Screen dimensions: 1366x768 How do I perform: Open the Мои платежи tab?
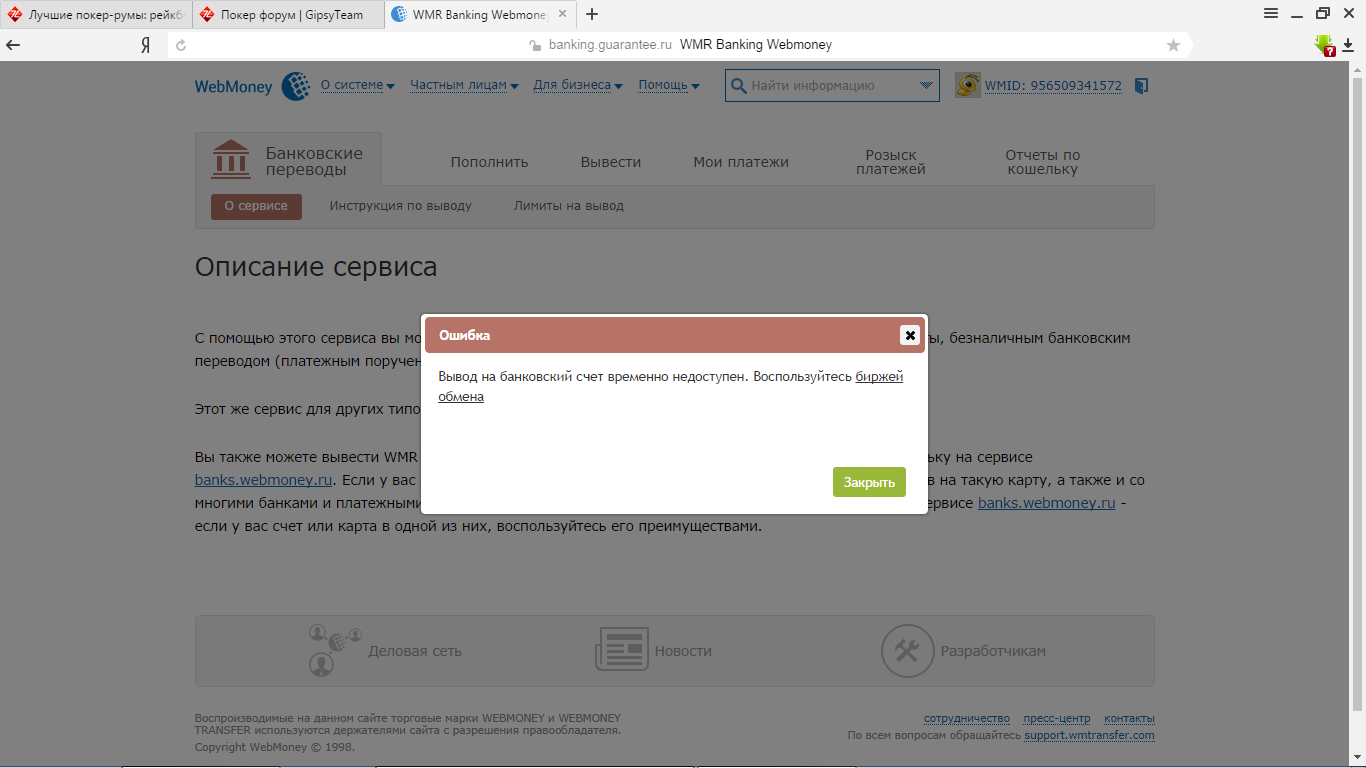coord(741,162)
